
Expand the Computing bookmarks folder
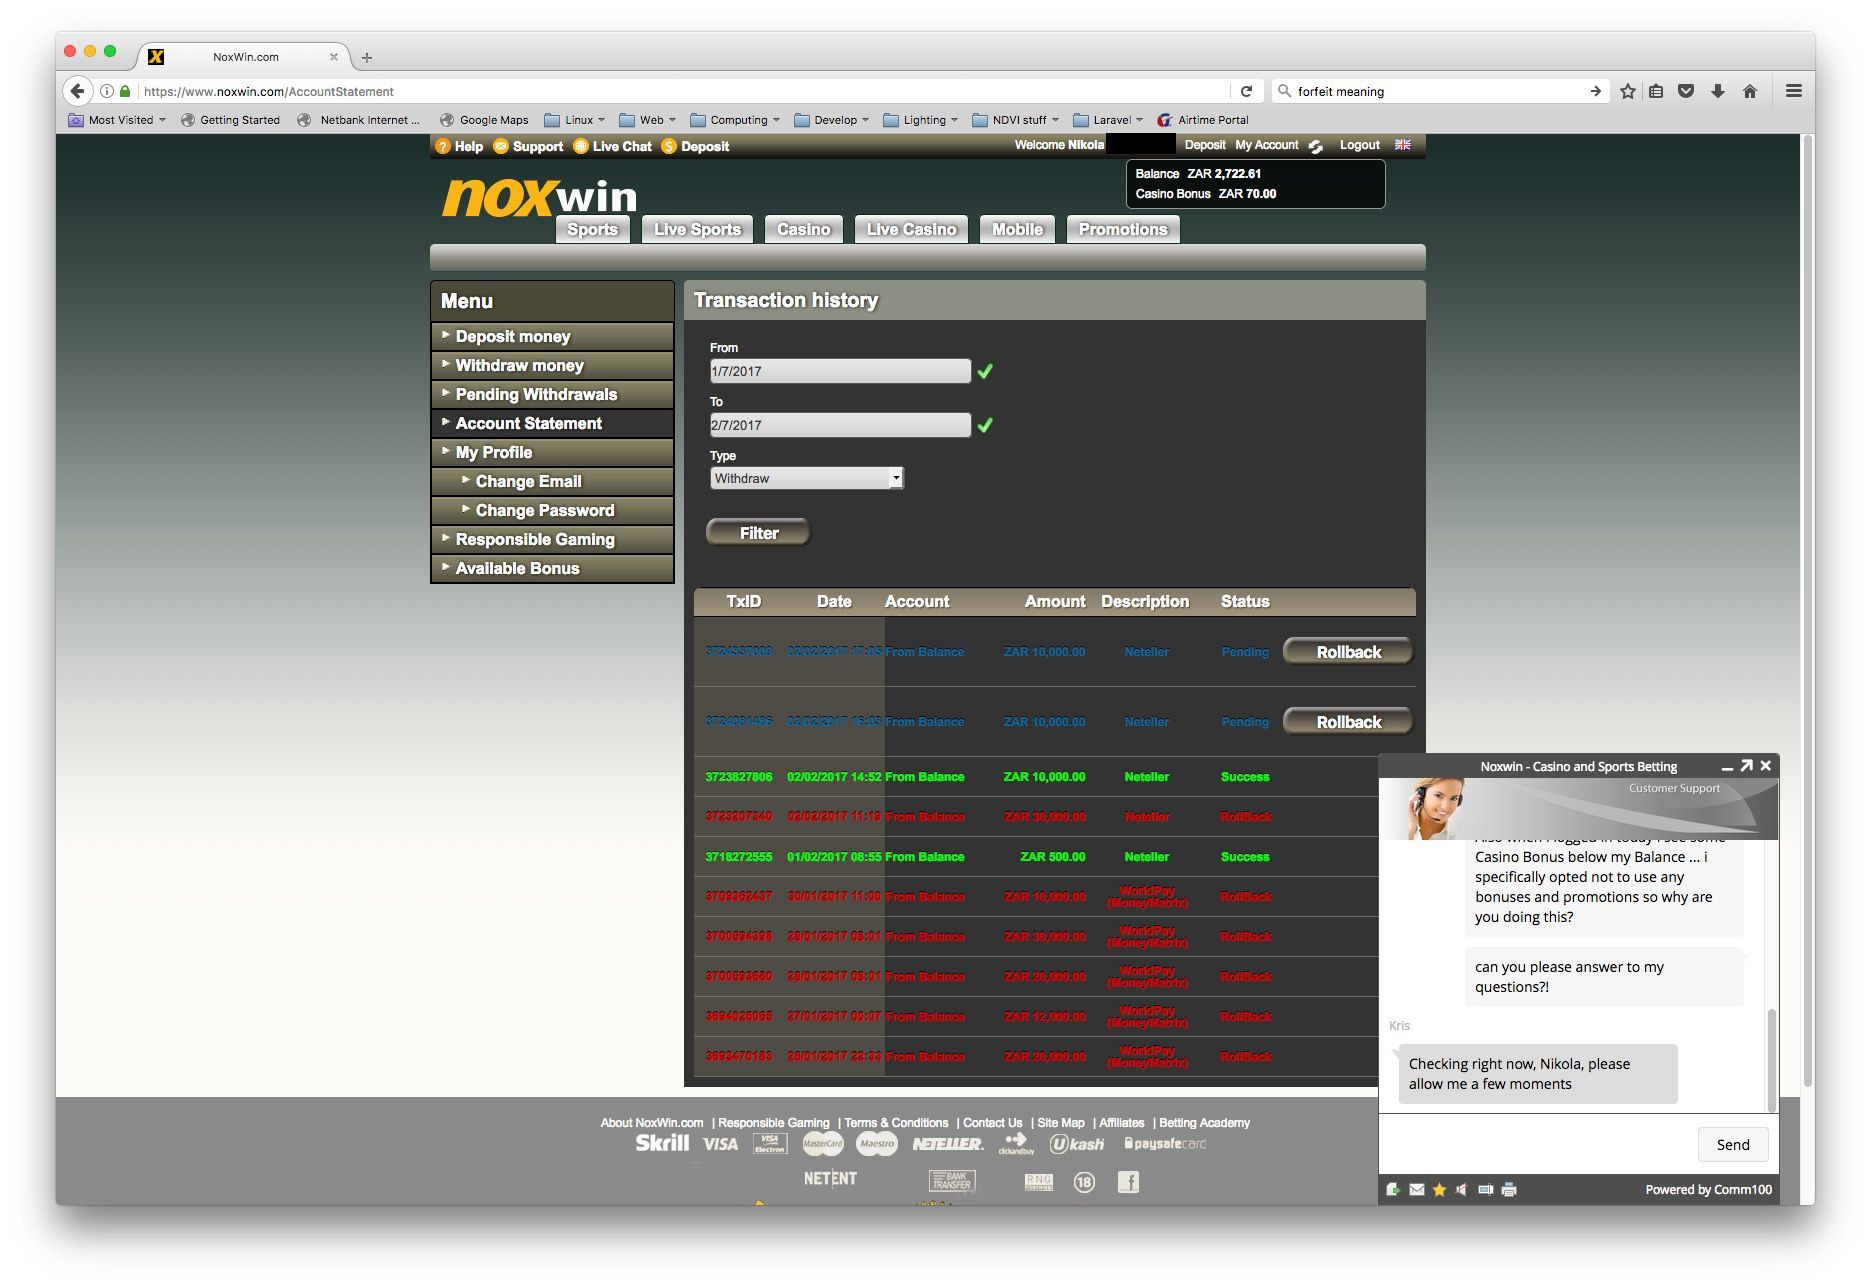(735, 120)
